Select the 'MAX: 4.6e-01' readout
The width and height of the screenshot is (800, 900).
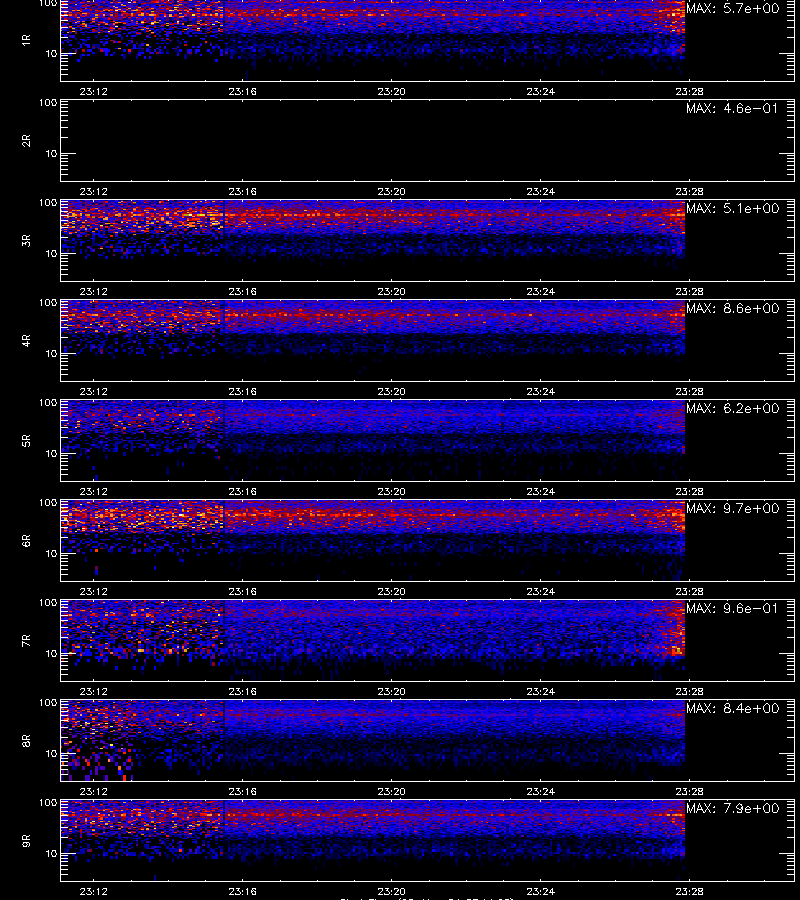pyautogui.click(x=733, y=108)
